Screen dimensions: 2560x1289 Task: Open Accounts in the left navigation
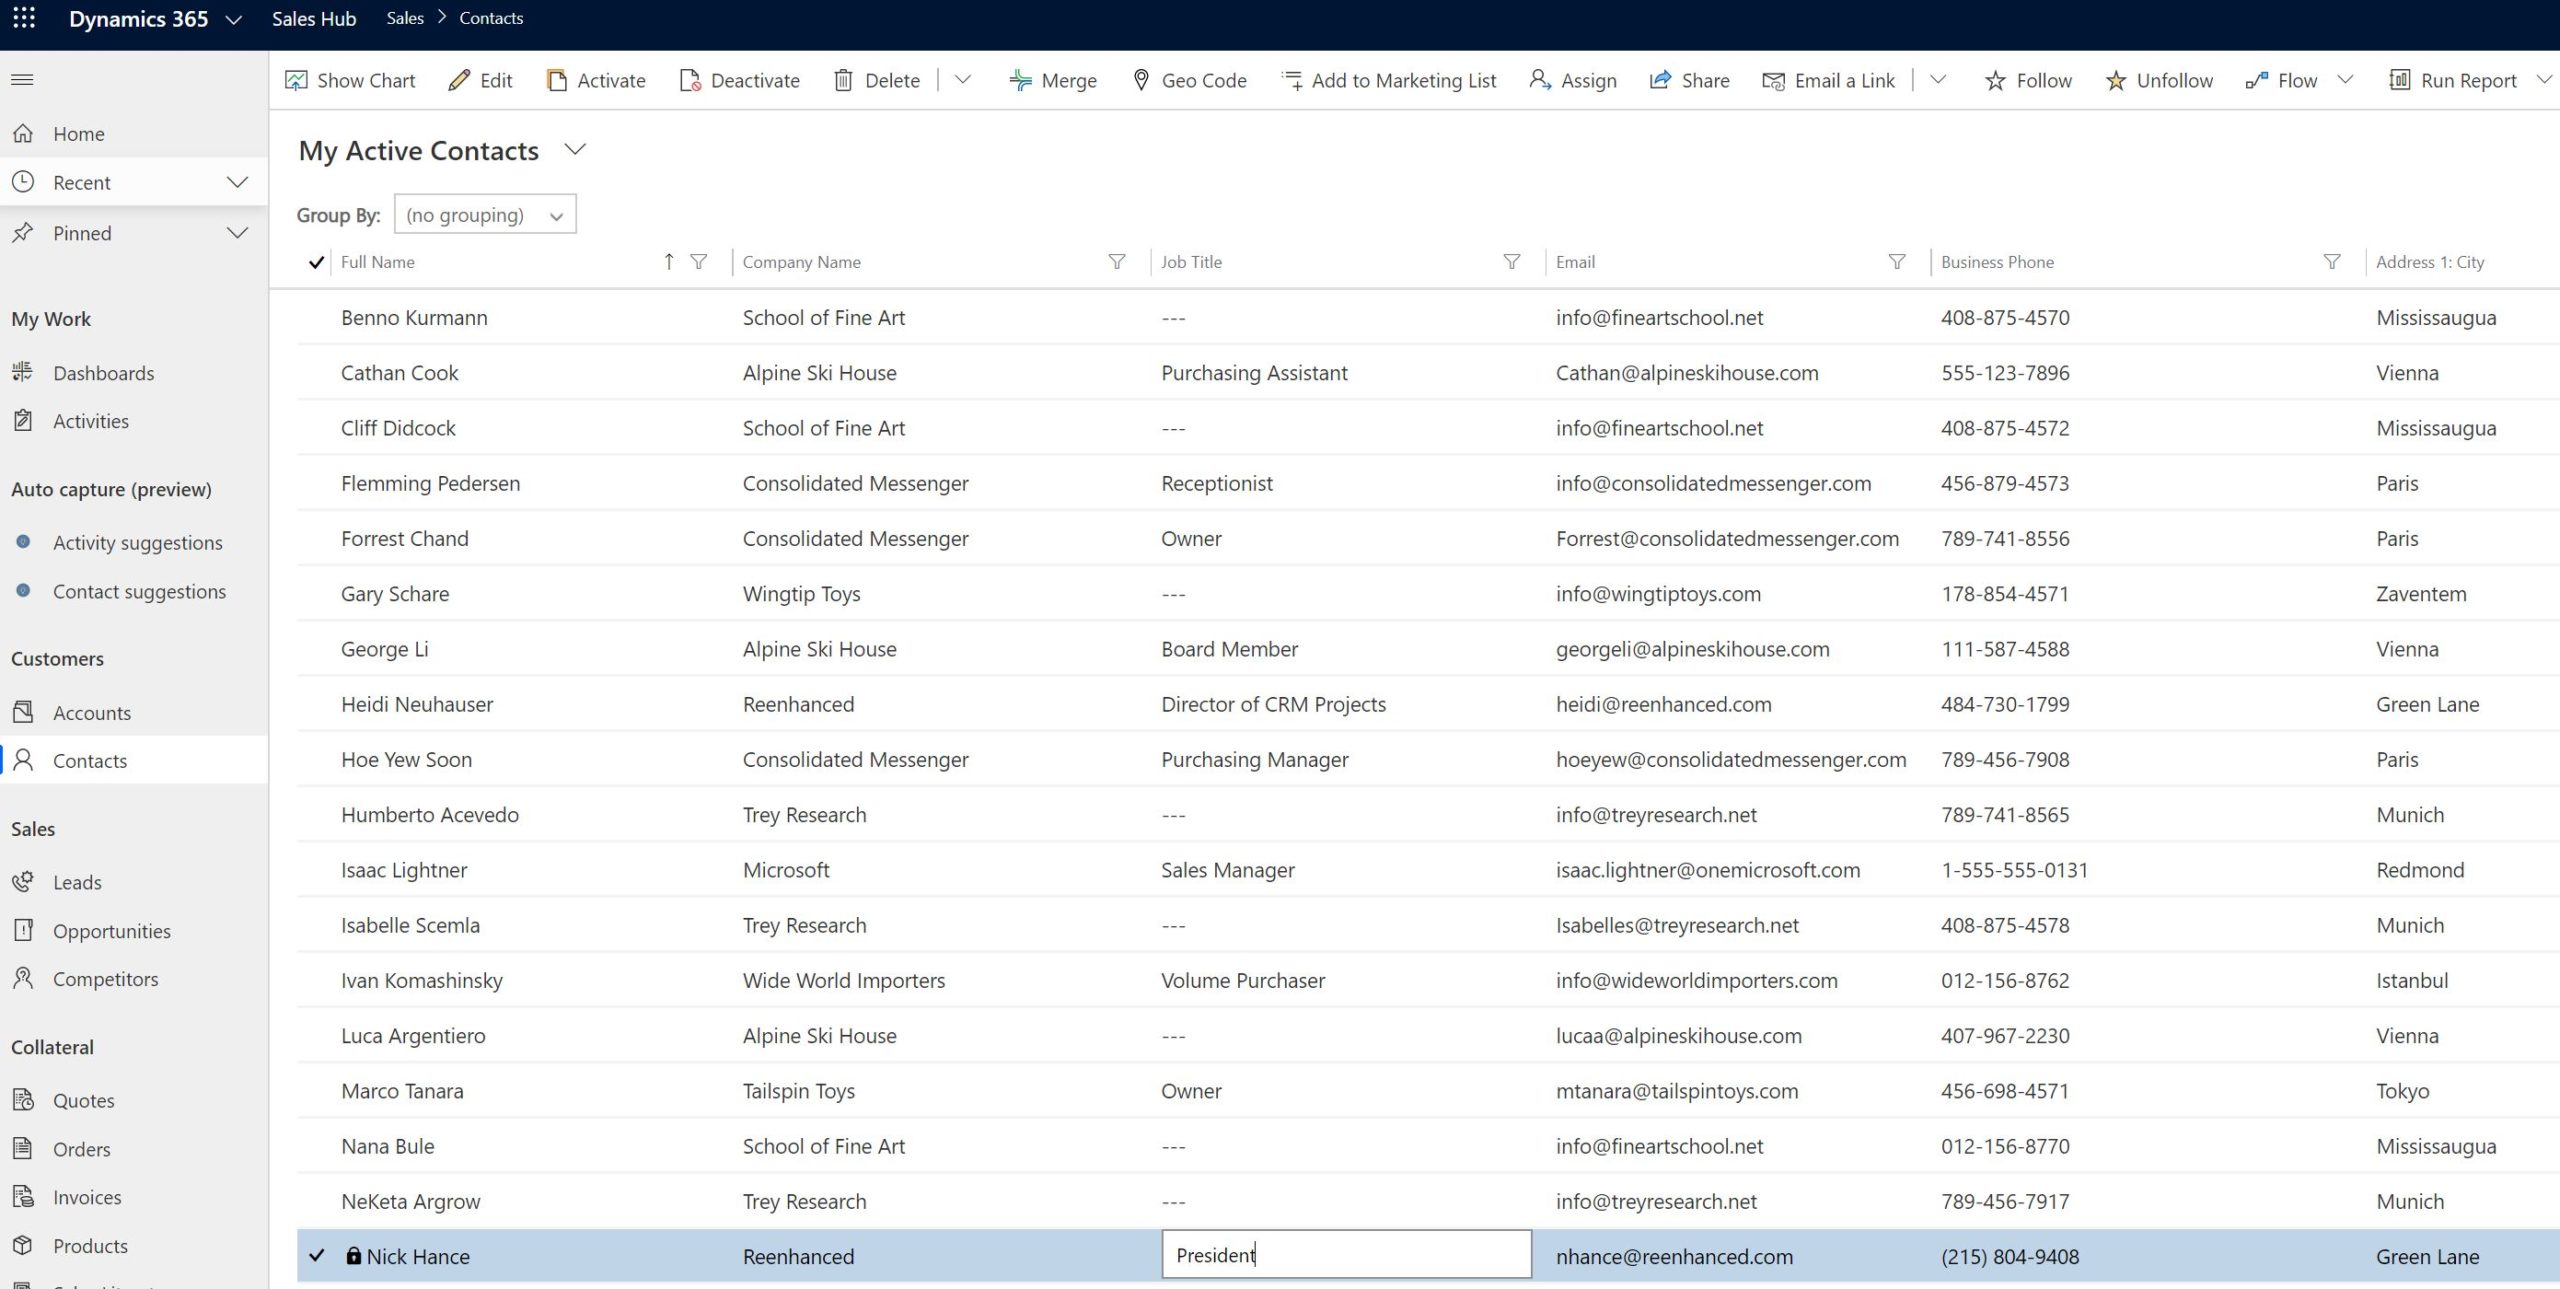coord(91,713)
